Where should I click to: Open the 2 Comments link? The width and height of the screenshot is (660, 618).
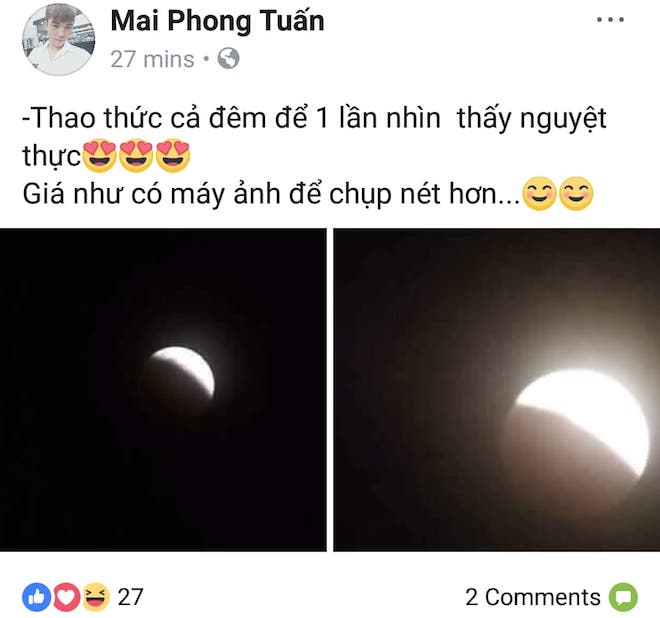click(532, 597)
